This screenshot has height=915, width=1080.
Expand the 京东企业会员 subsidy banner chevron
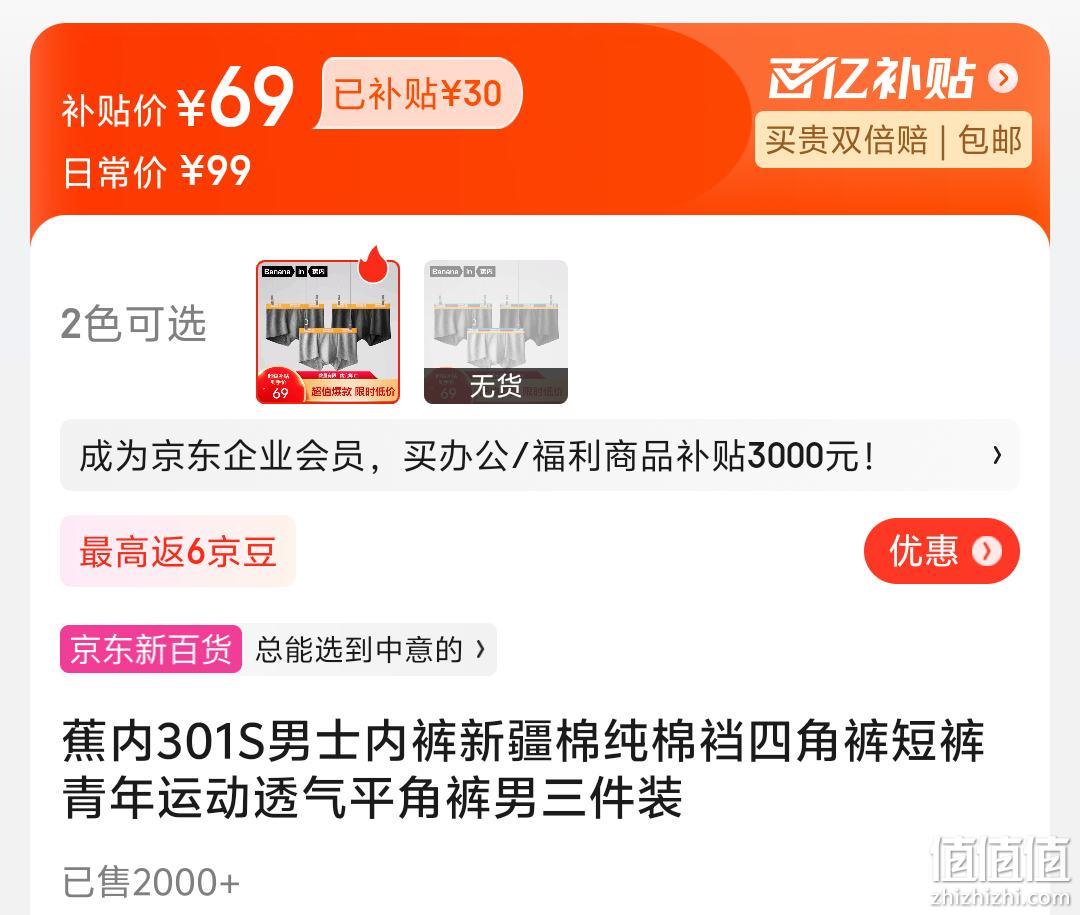(997, 455)
